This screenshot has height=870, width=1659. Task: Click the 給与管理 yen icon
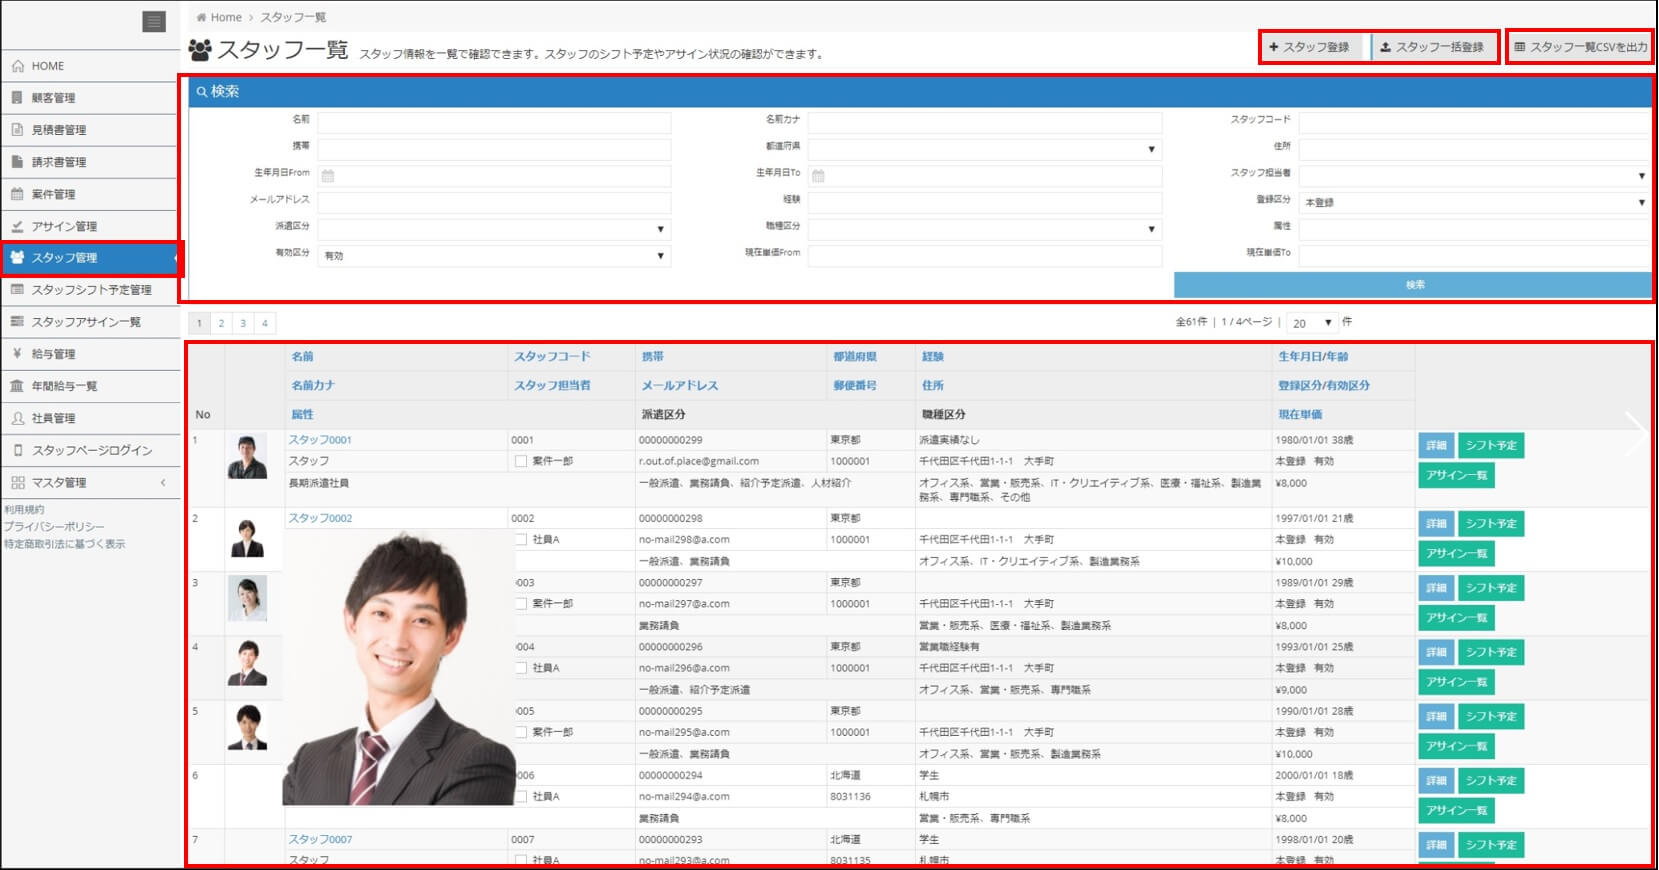18,354
